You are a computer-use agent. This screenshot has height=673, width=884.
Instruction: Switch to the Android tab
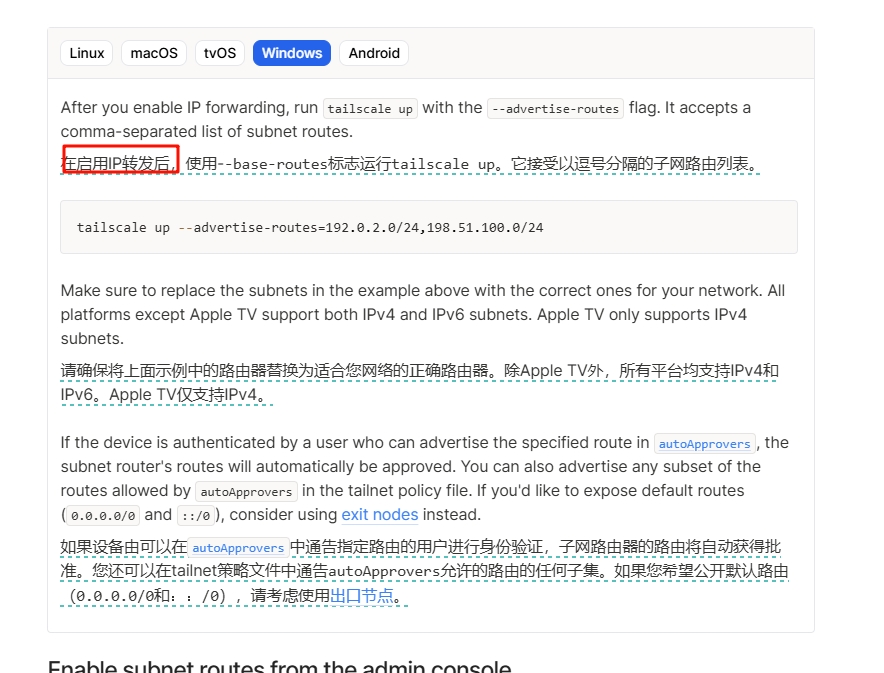click(374, 53)
